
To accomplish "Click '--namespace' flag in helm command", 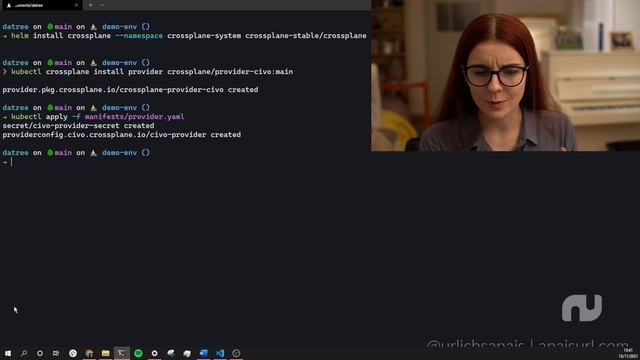I will (139, 36).
